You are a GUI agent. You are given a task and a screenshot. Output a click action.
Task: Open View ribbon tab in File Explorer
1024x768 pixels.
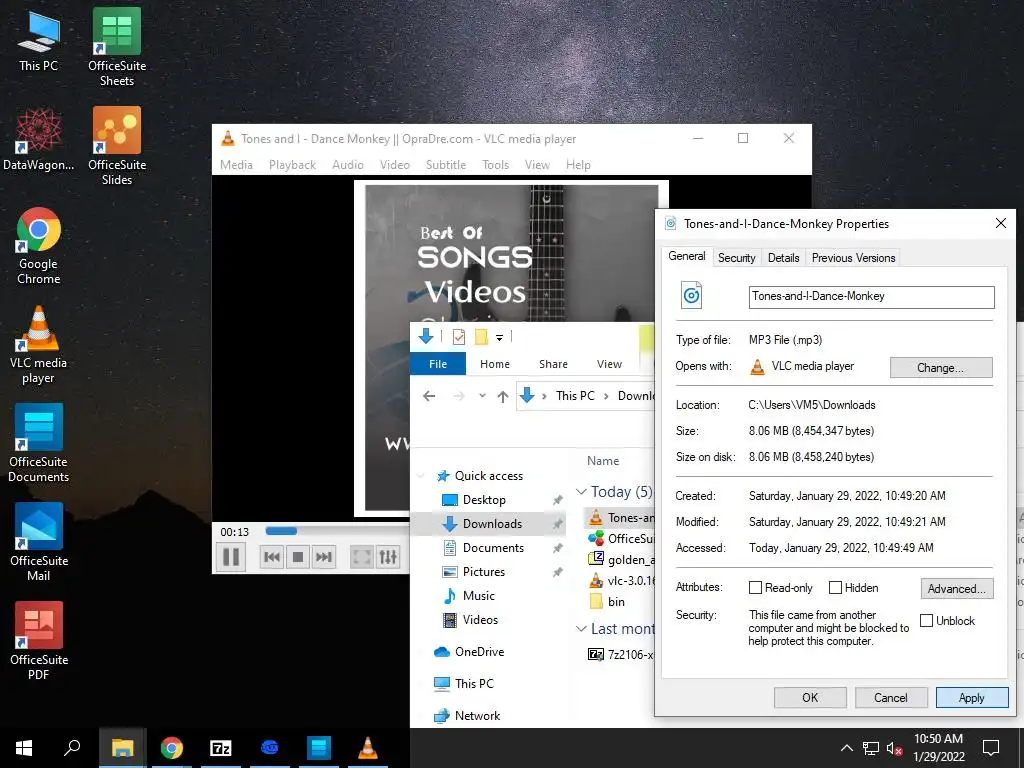(609, 364)
